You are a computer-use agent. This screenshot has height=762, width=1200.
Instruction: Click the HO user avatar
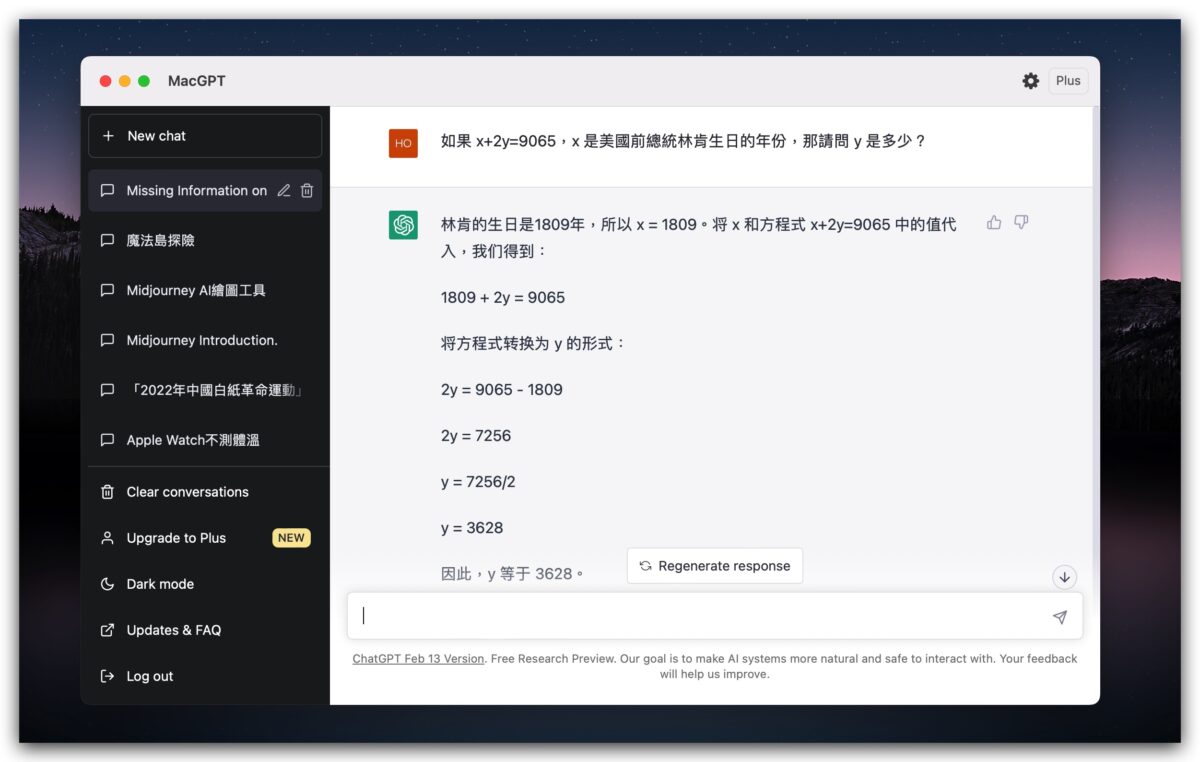click(403, 143)
